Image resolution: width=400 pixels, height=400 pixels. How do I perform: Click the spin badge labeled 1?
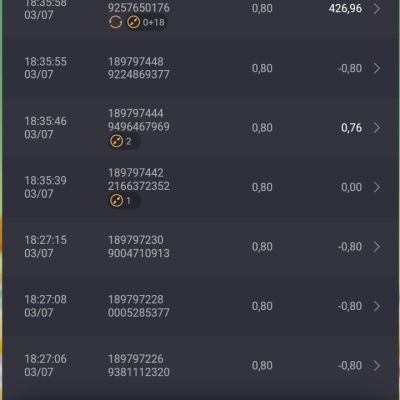pyautogui.click(x=124, y=201)
